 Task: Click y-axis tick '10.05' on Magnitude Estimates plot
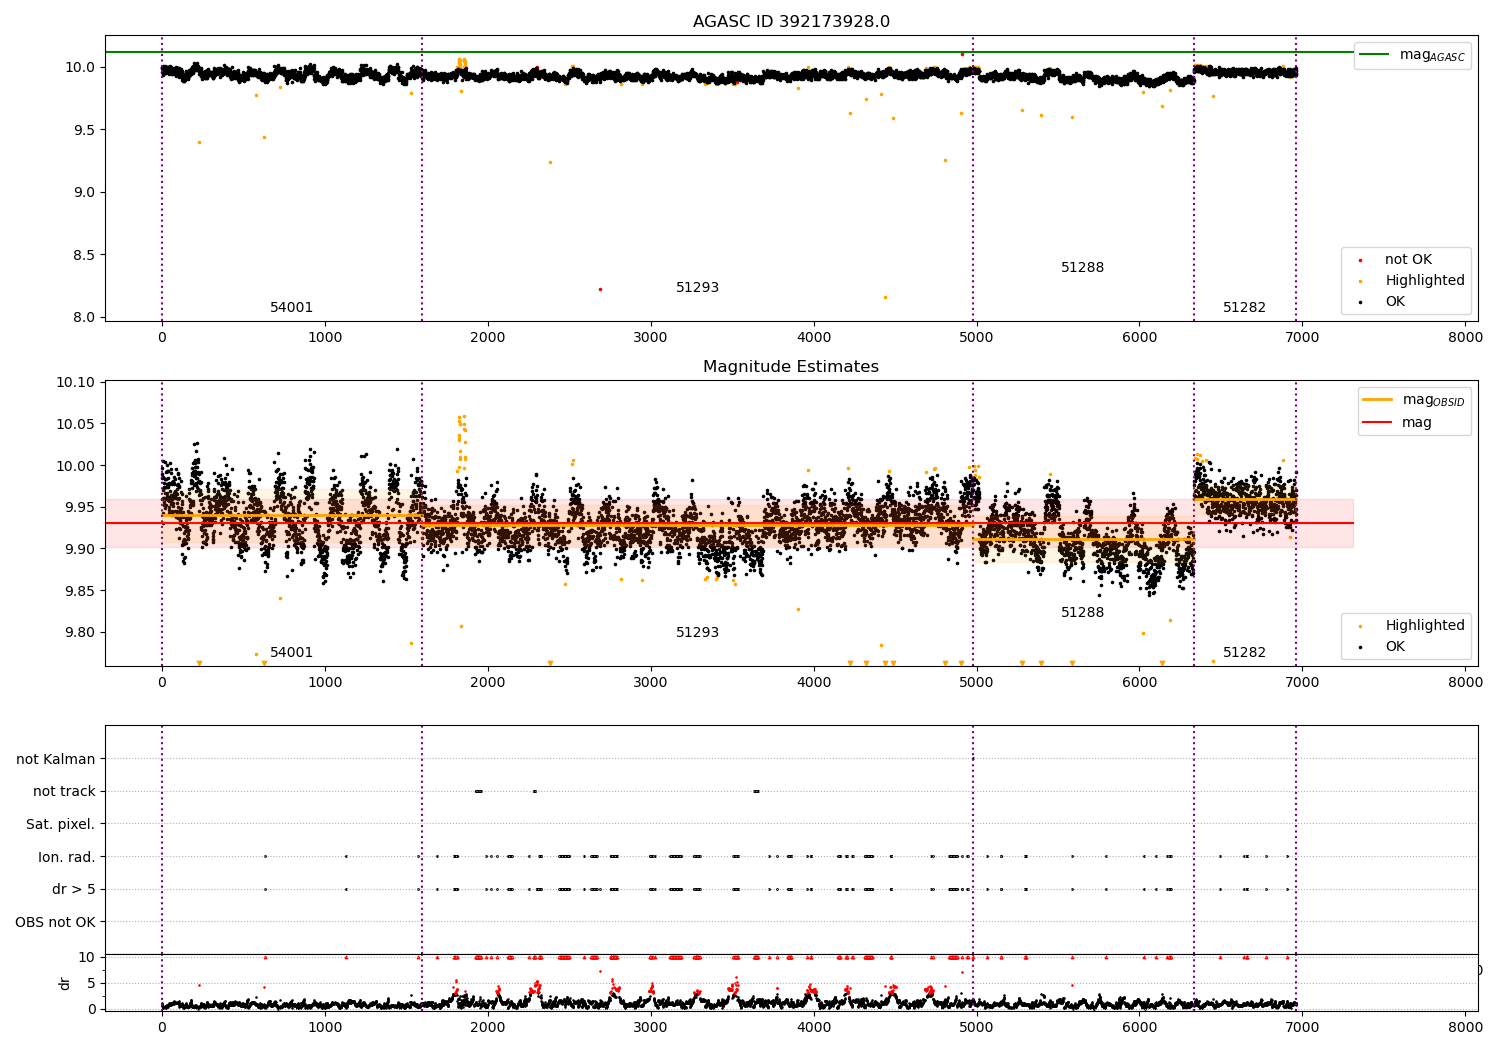coord(77,424)
